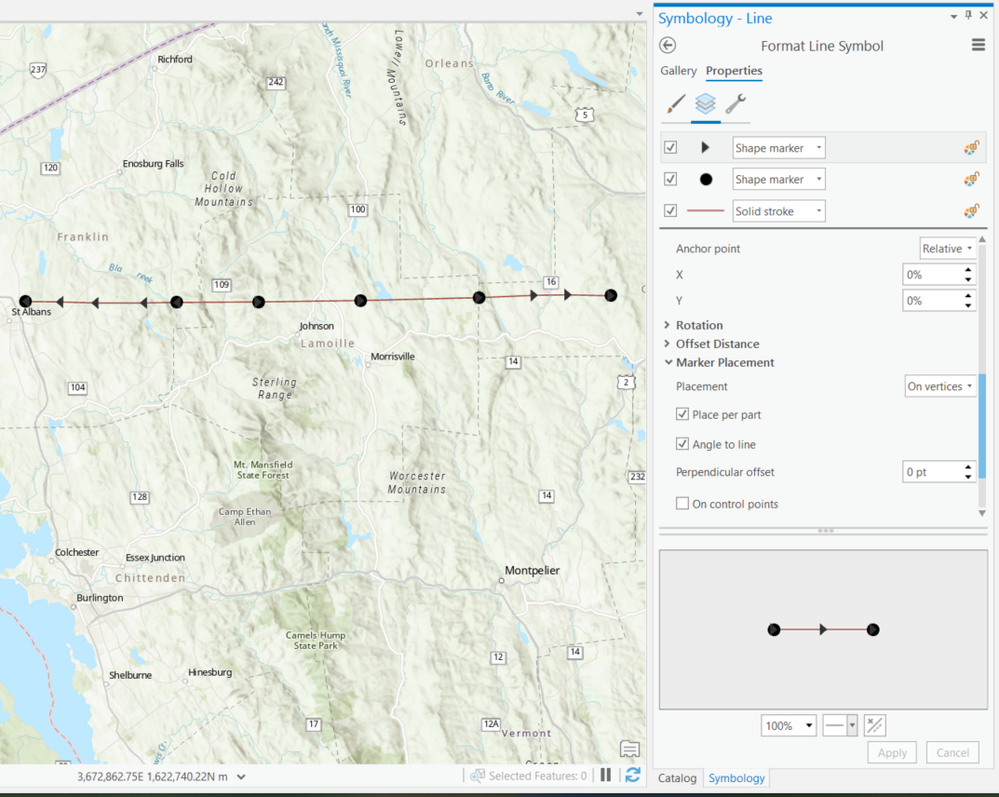Screen dimensions: 999x797
Task: Click the X anchor point value field
Action: point(933,275)
